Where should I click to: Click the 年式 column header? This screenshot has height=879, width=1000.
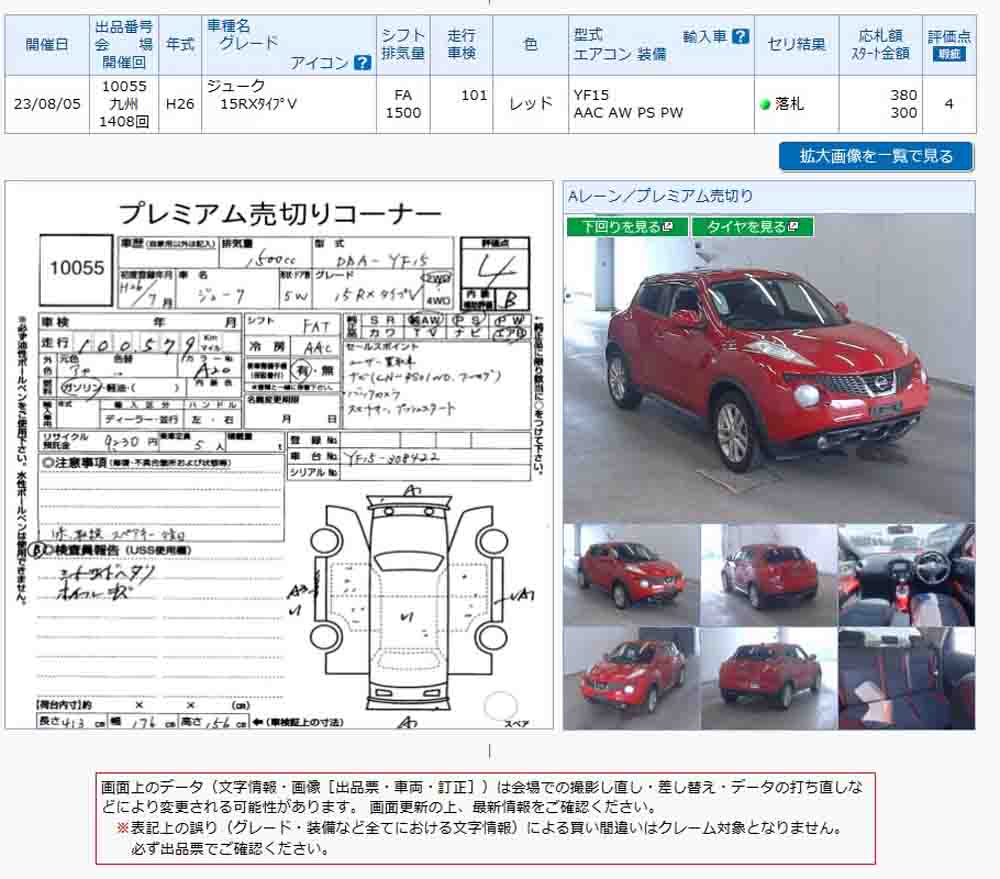(180, 45)
